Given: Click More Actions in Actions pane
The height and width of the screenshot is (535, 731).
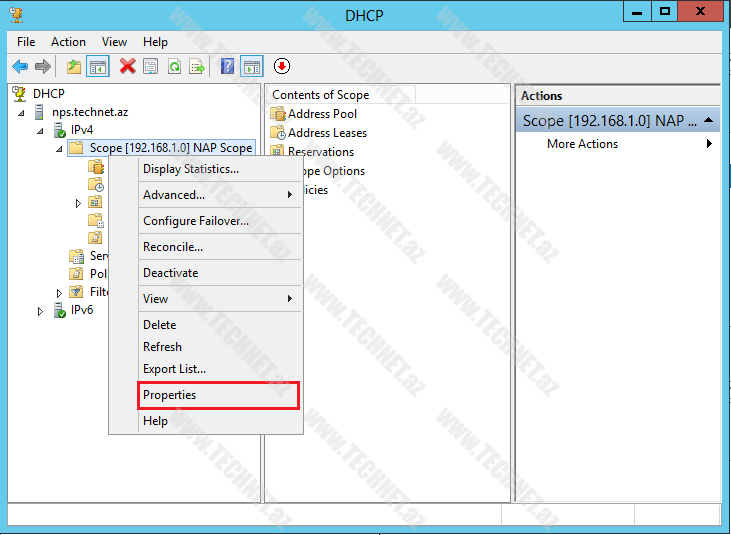Looking at the screenshot, I should pyautogui.click(x=582, y=144).
